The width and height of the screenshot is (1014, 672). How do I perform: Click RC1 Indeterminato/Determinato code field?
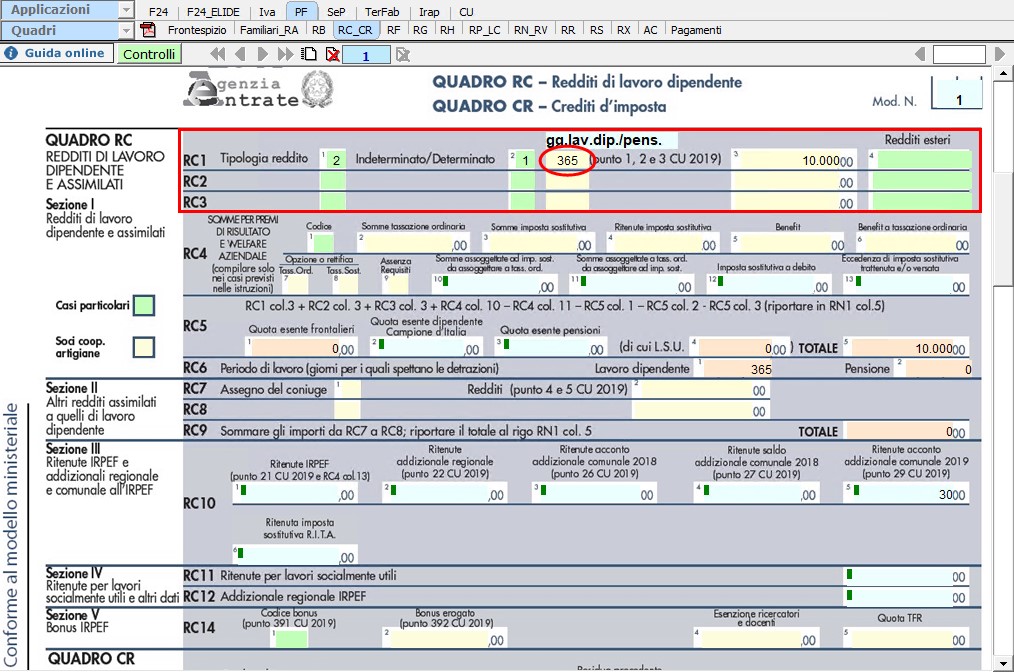[520, 159]
